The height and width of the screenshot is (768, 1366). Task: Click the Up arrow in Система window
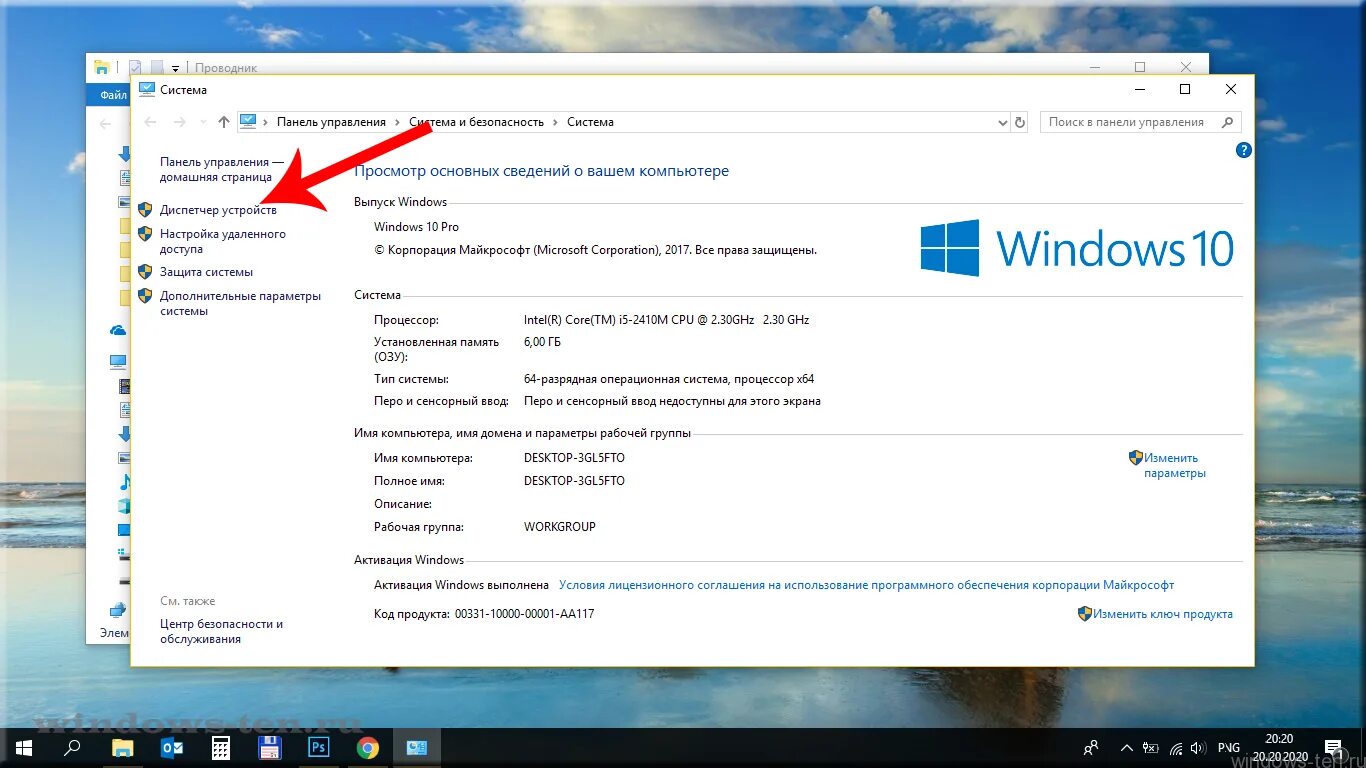(x=224, y=122)
